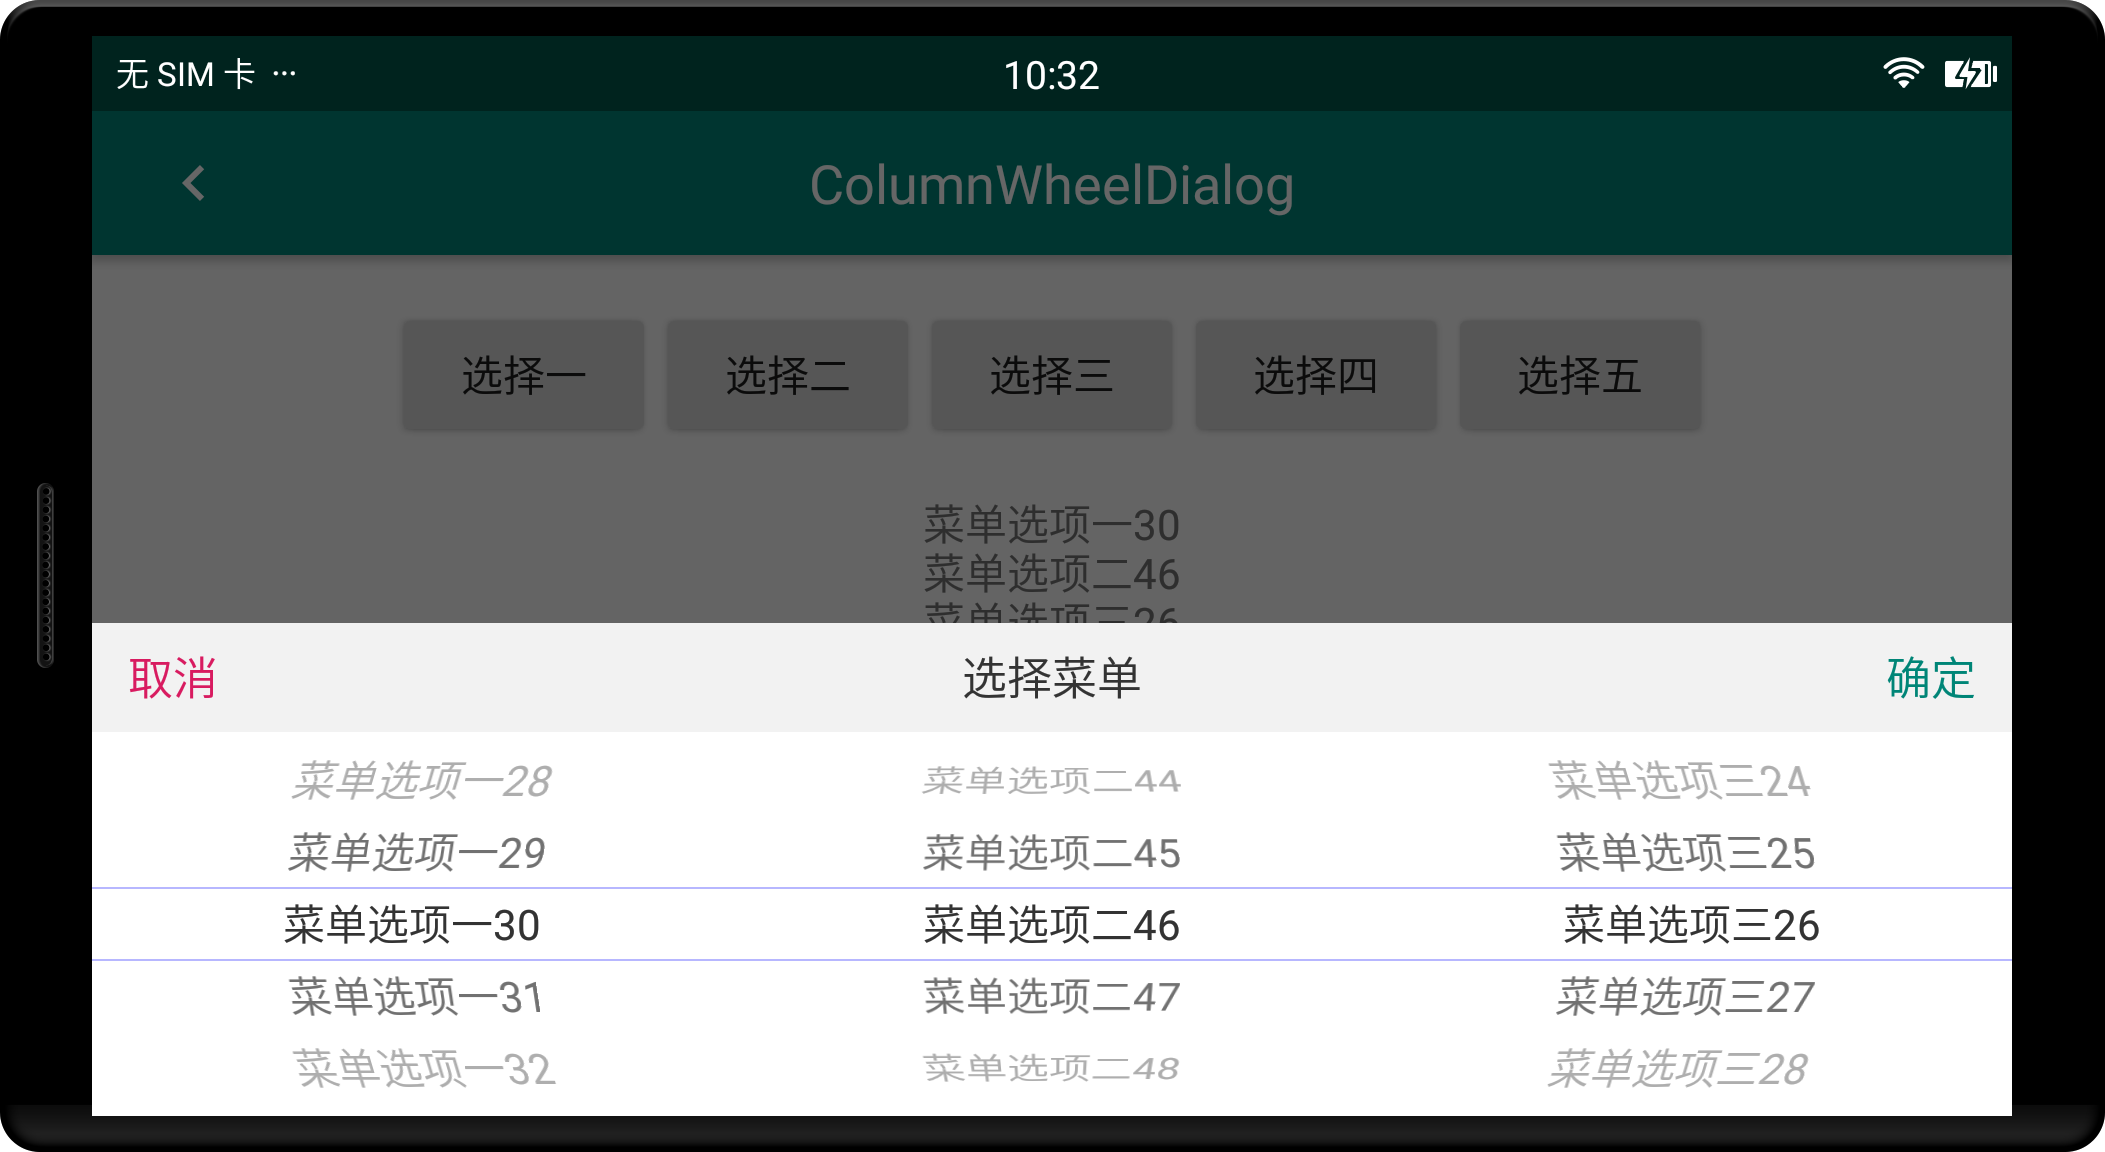Screen dimensions: 2105x1152
Task: Tap the 选择菜单 dialog title
Action: (x=1051, y=679)
